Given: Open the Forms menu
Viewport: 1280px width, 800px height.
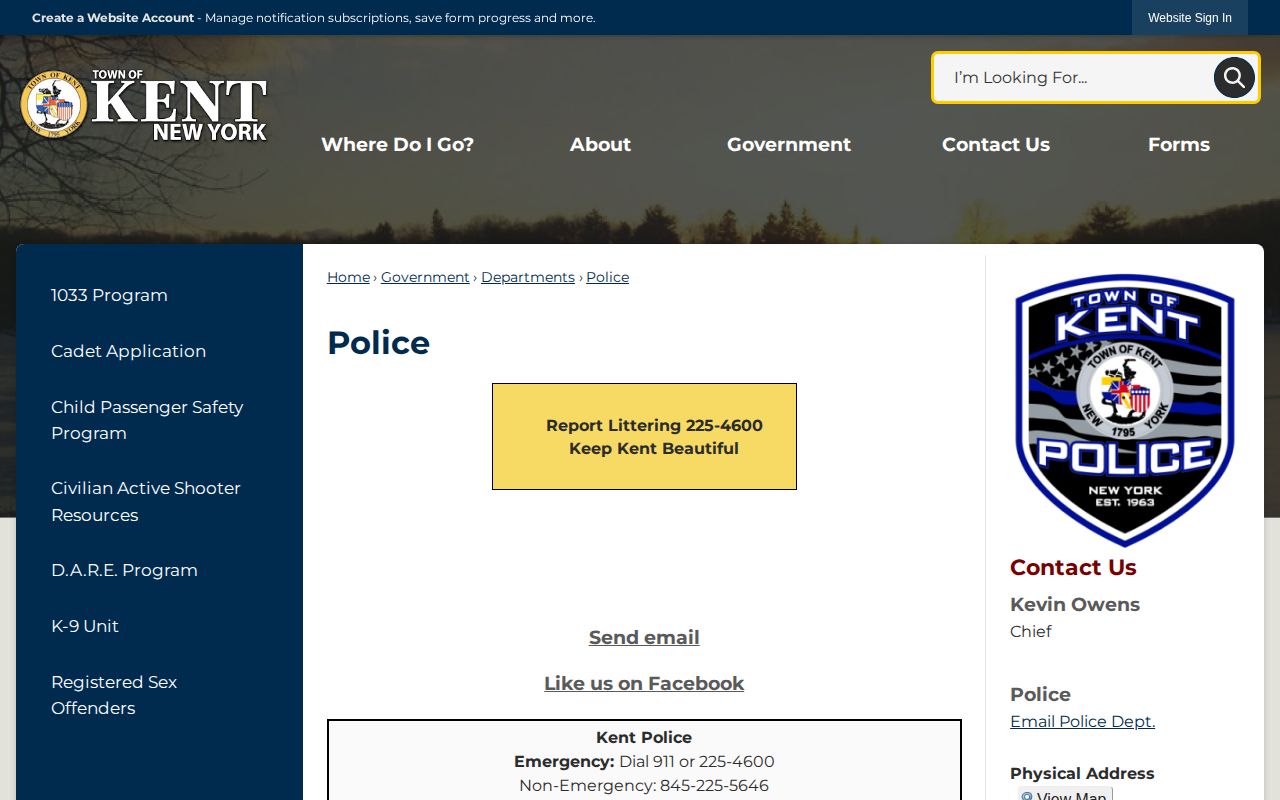Looking at the screenshot, I should [1179, 144].
